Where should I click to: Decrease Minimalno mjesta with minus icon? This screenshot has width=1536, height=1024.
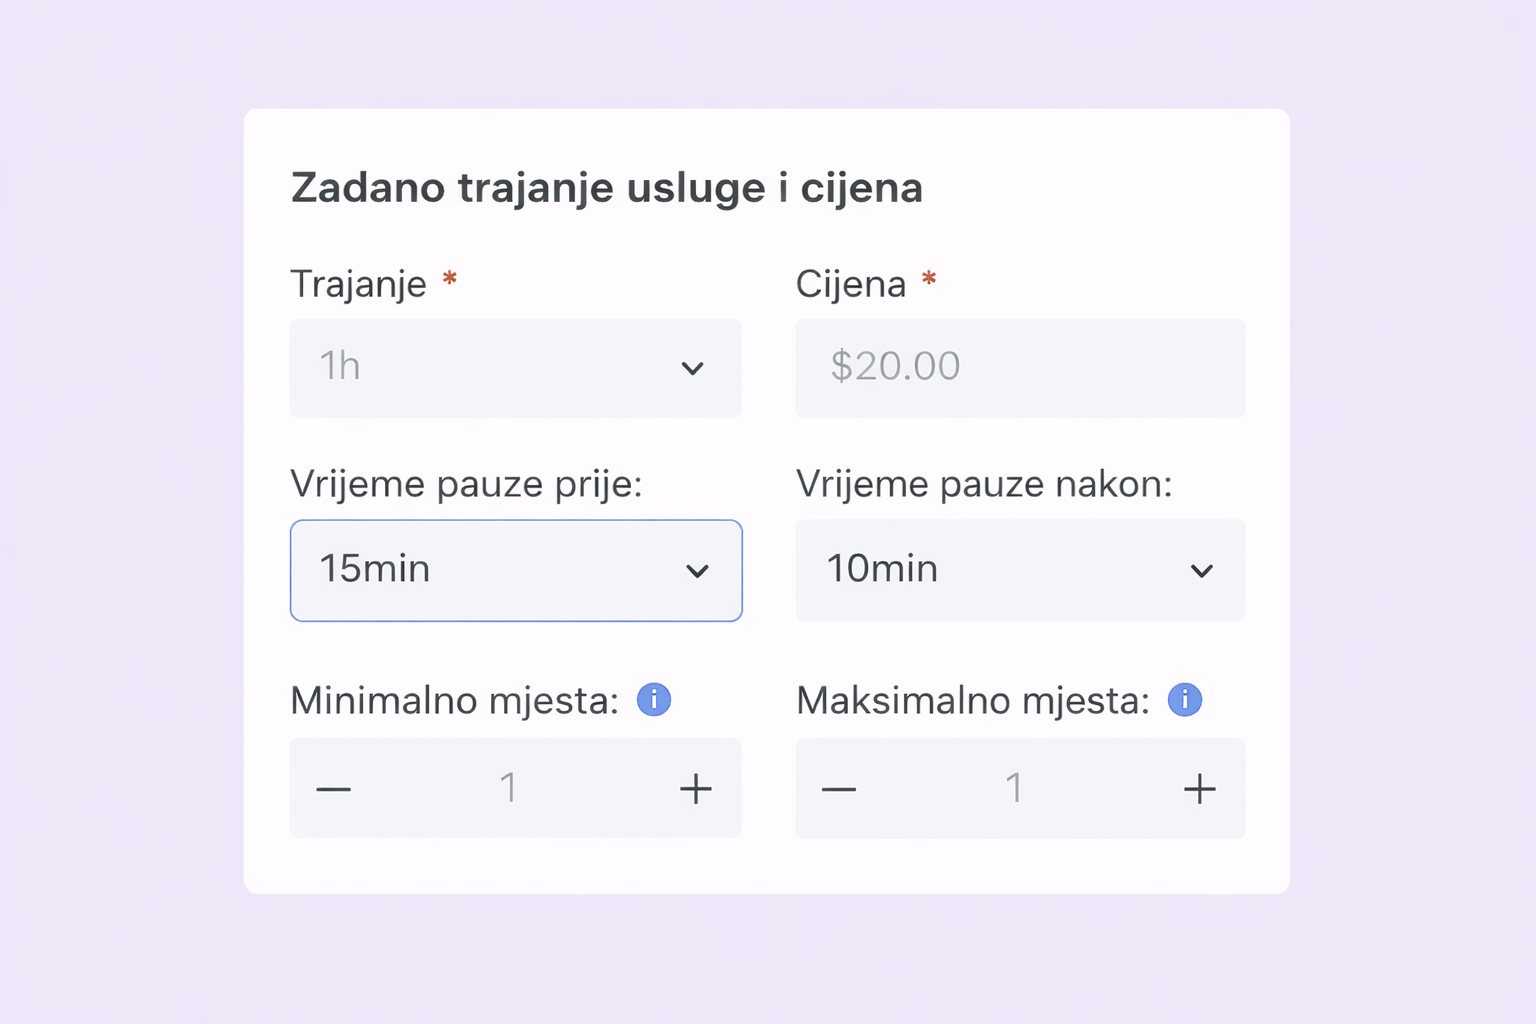click(334, 789)
